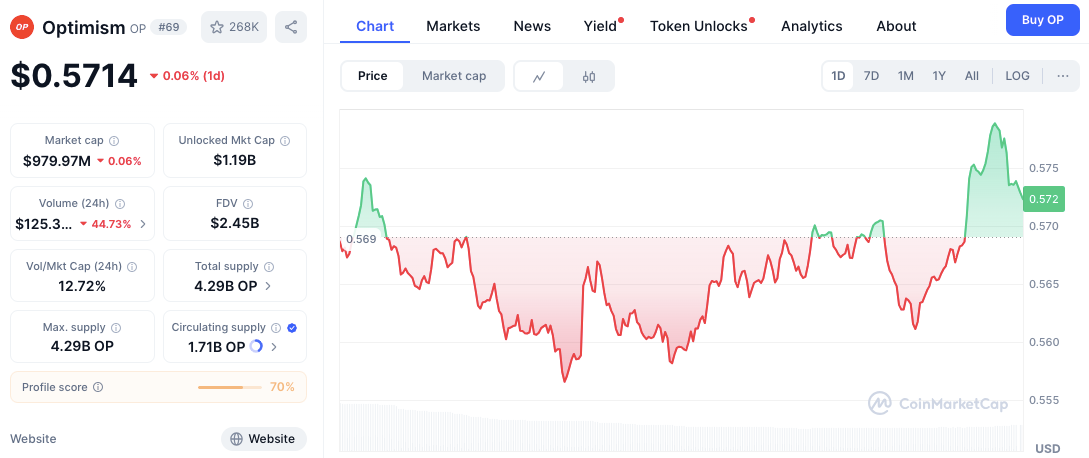The image size is (1089, 458).
Task: Click the share icon next to watchlist
Action: (x=291, y=27)
